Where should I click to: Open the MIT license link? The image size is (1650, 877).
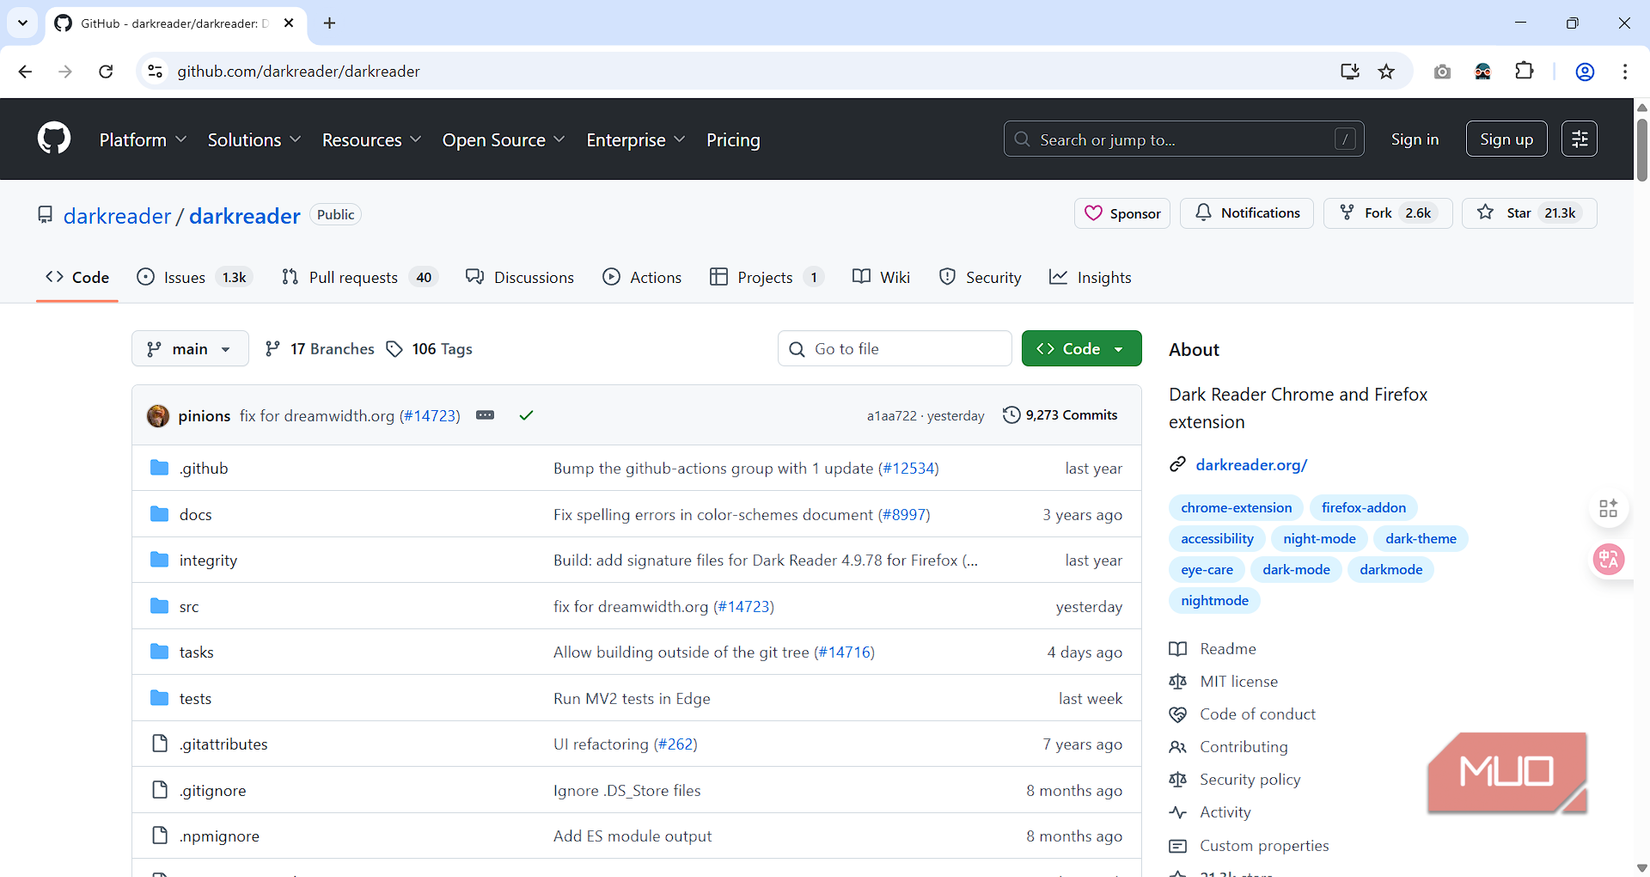(x=1238, y=682)
